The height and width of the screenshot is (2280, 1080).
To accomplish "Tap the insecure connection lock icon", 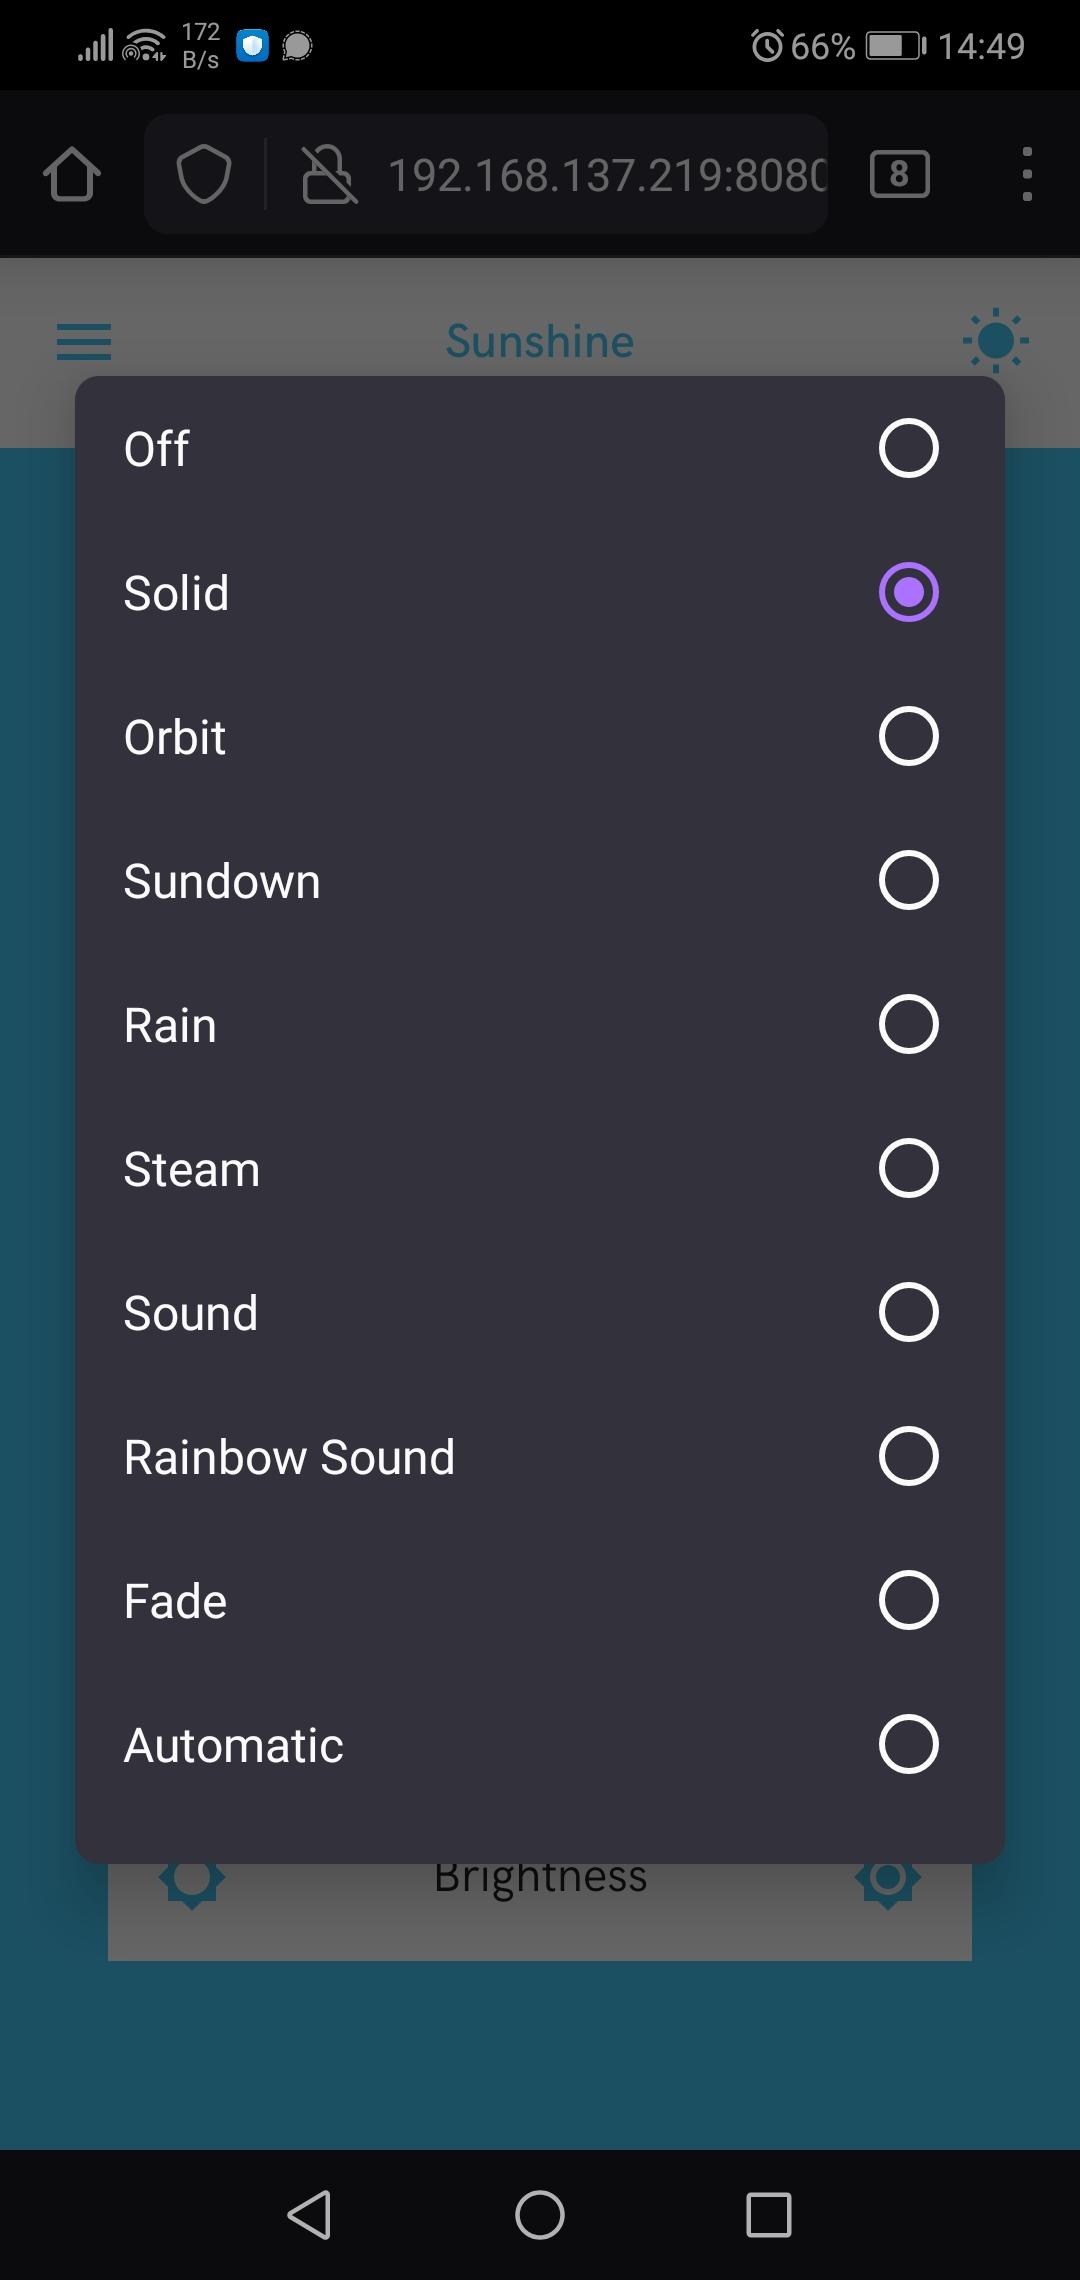I will 329,174.
